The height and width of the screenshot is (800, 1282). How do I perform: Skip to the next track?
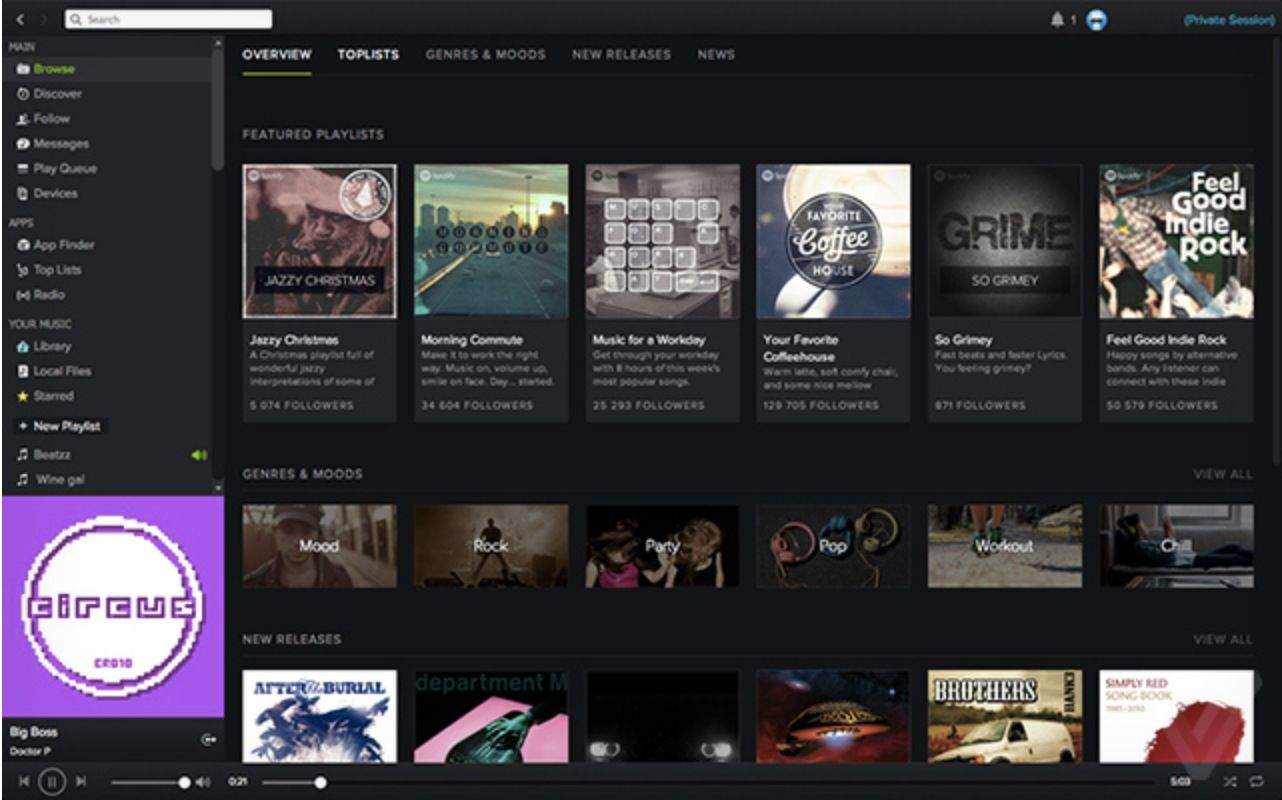pyautogui.click(x=82, y=781)
